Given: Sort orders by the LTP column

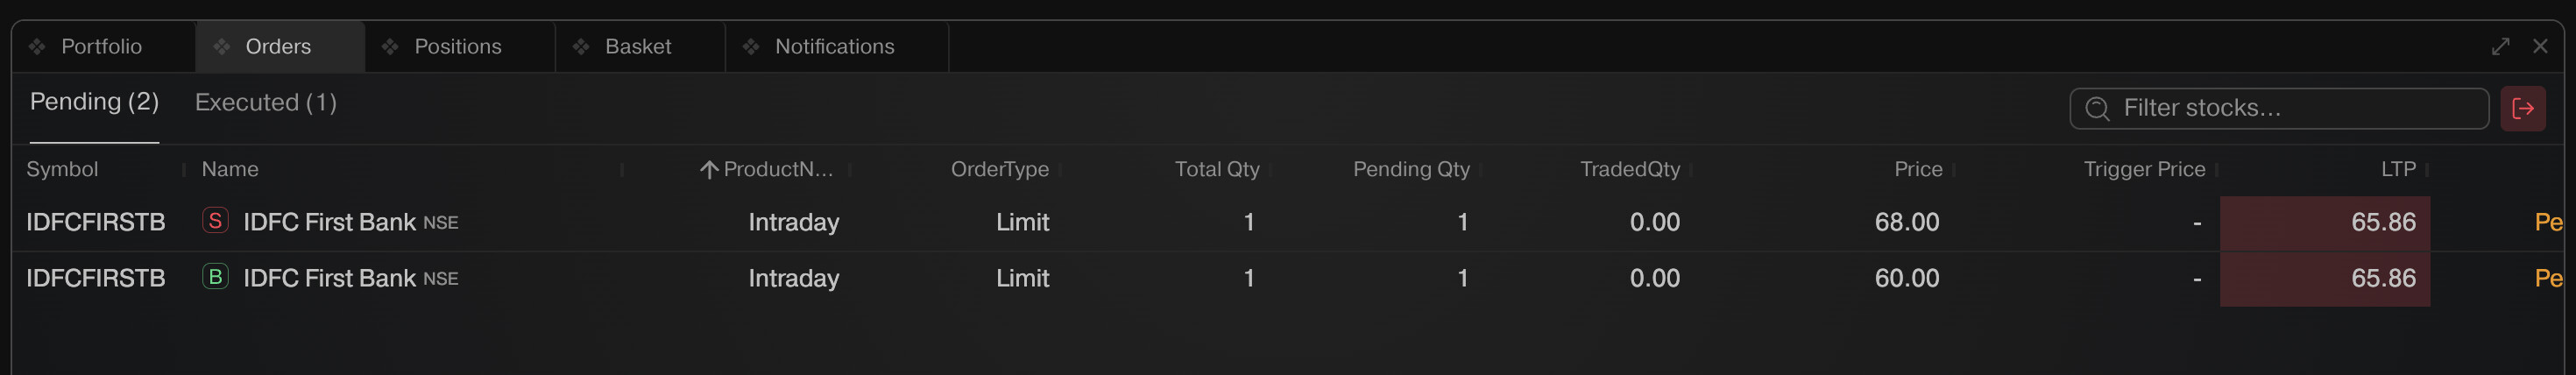Looking at the screenshot, I should tap(2397, 169).
